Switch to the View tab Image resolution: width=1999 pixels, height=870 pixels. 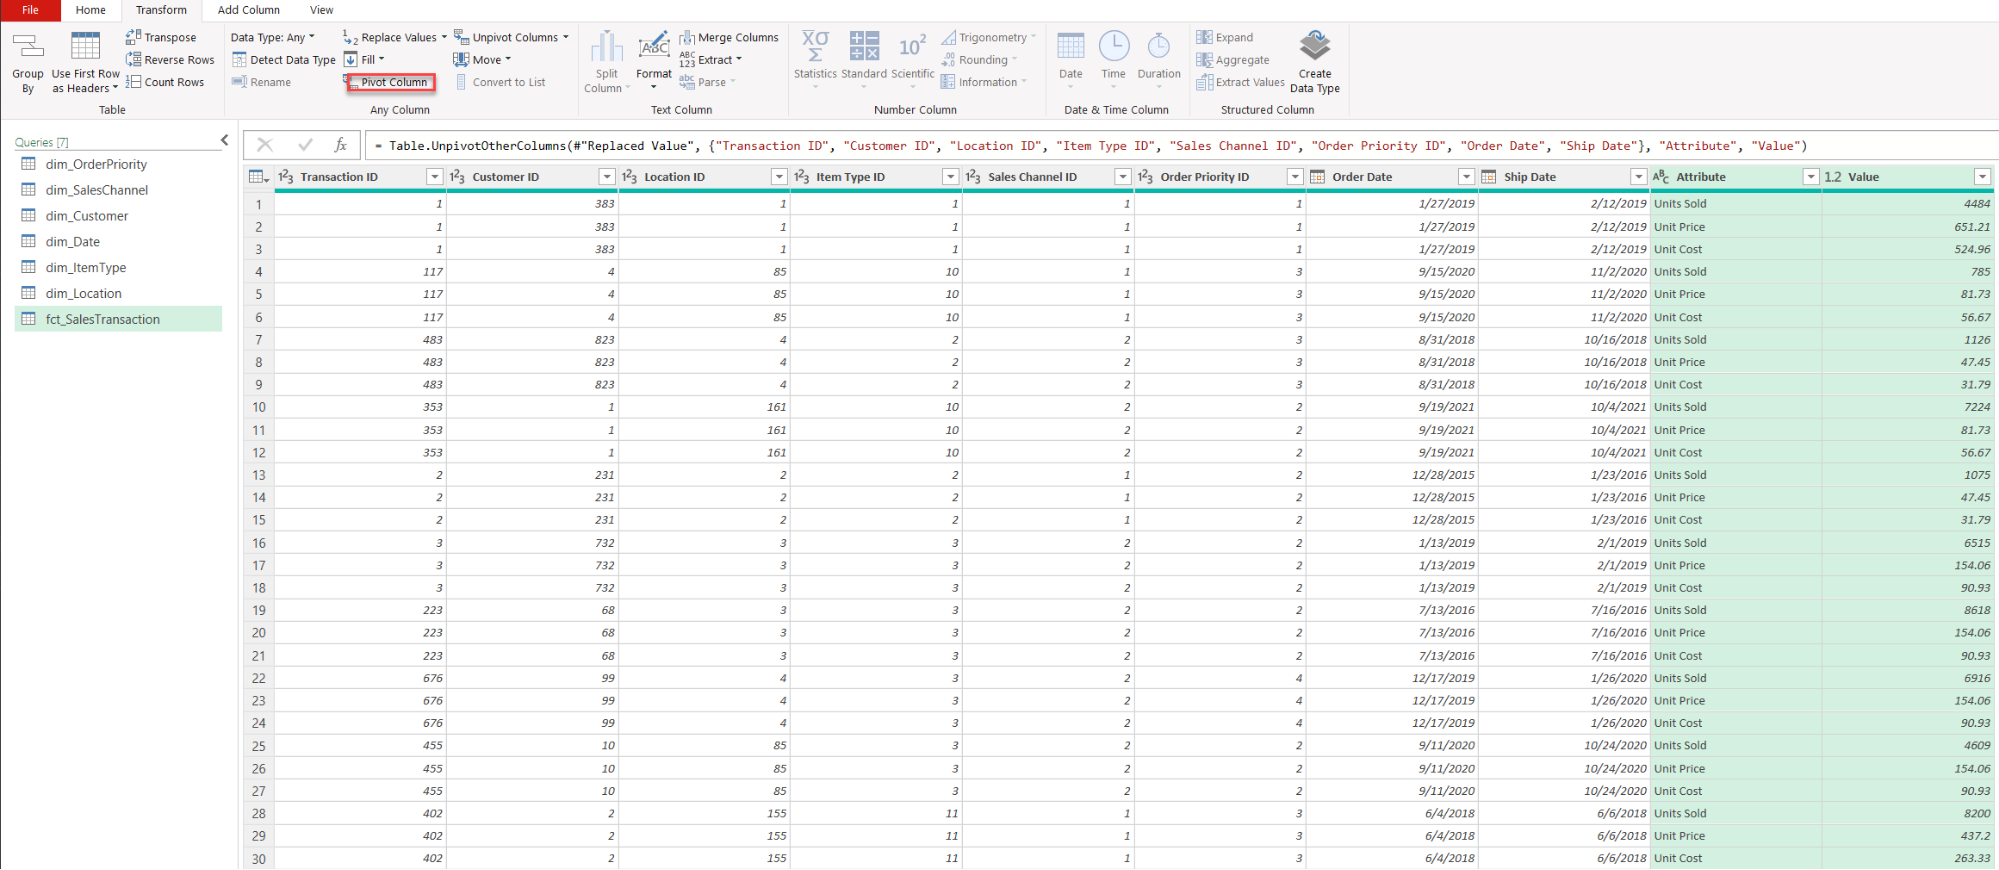[x=322, y=10]
